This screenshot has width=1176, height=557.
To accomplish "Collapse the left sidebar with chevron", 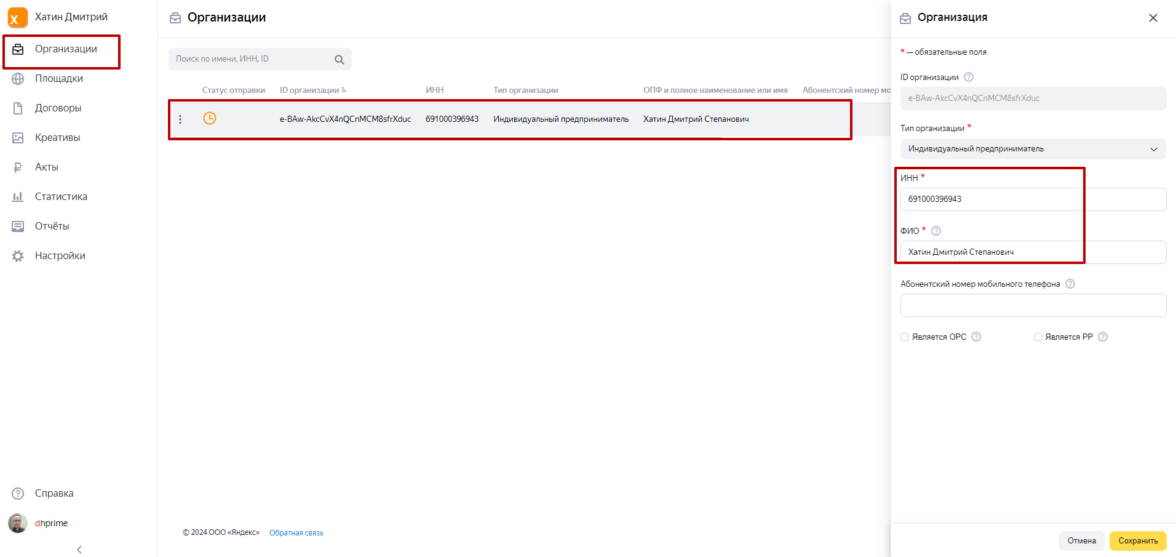I will pyautogui.click(x=79, y=549).
